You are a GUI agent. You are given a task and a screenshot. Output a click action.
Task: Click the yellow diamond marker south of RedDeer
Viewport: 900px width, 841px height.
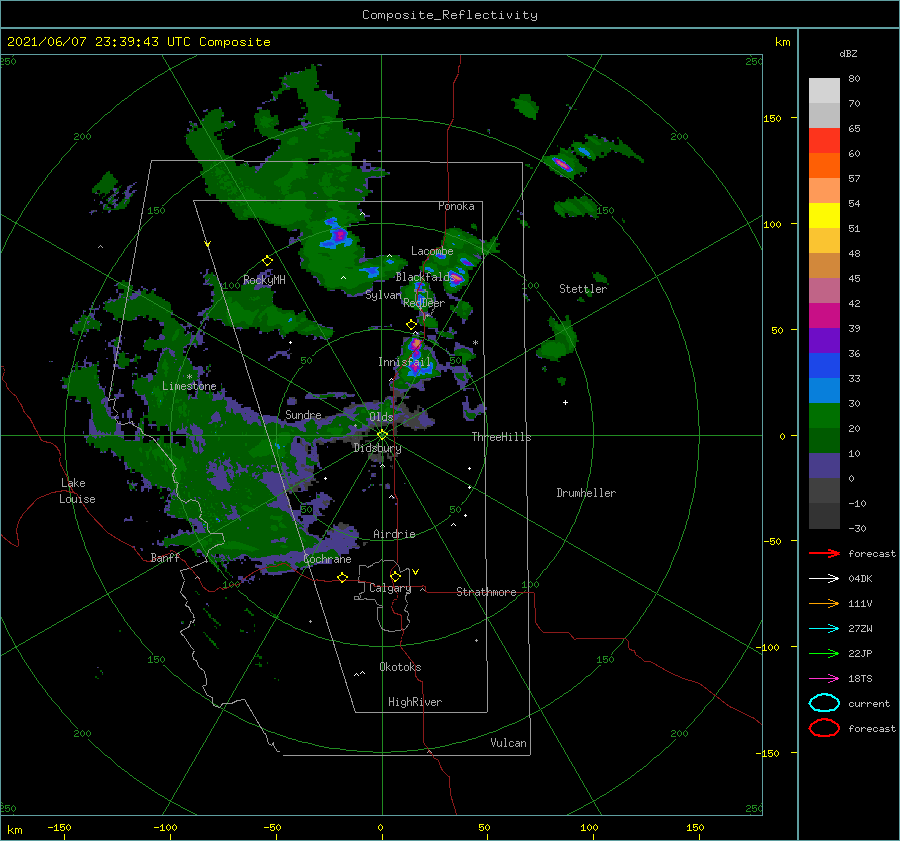tap(411, 325)
